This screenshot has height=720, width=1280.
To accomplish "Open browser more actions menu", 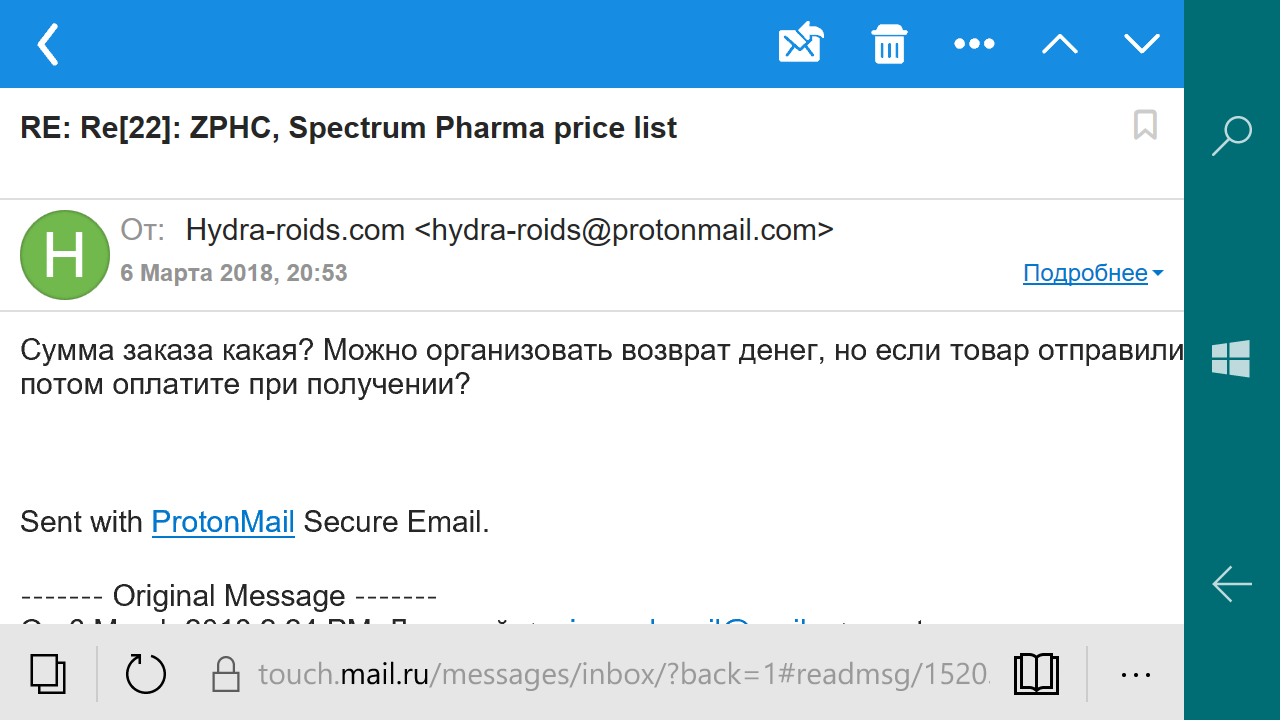I will [1136, 675].
